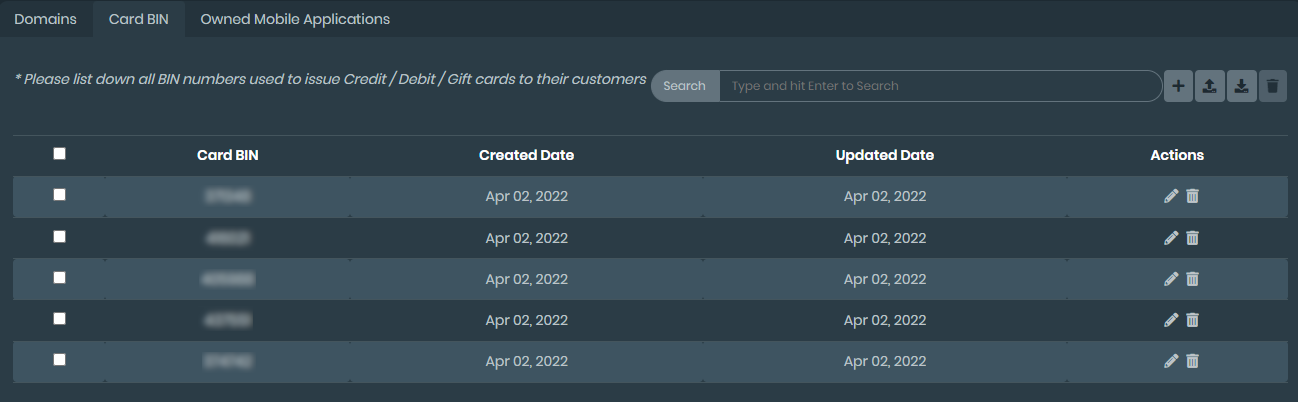Check the first row's checkbox

point(60,195)
